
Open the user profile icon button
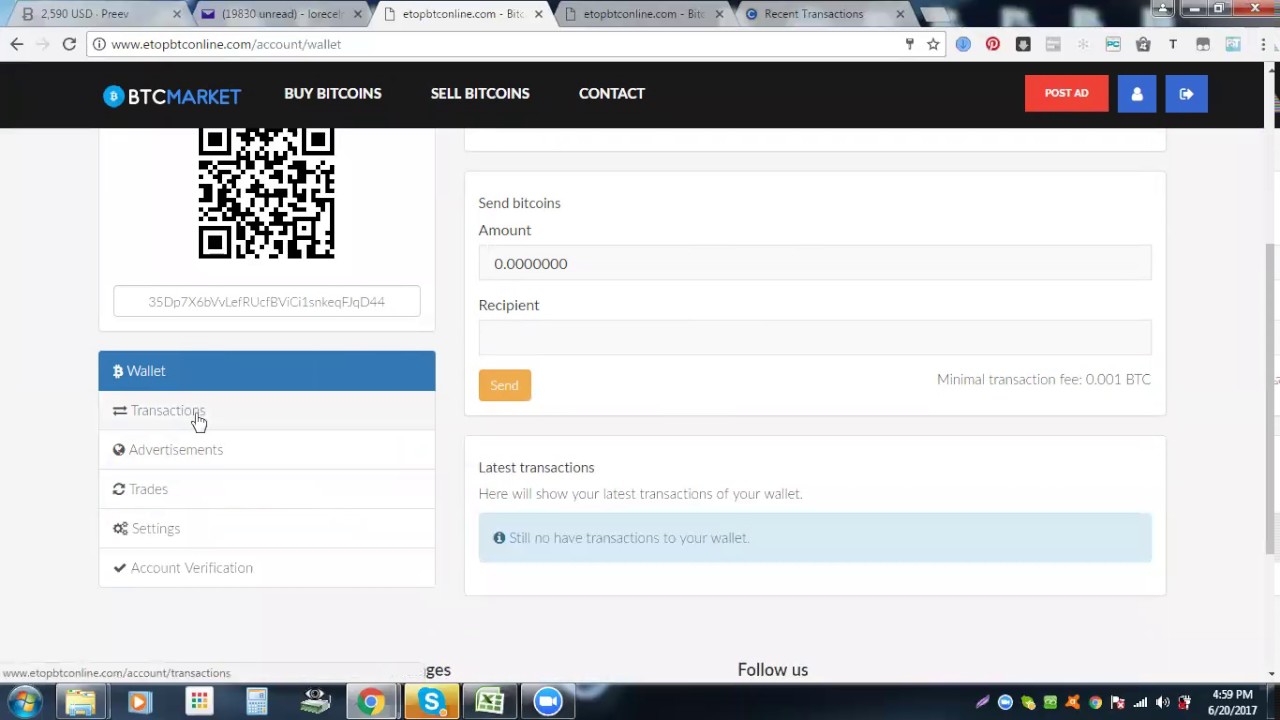pos(1137,94)
